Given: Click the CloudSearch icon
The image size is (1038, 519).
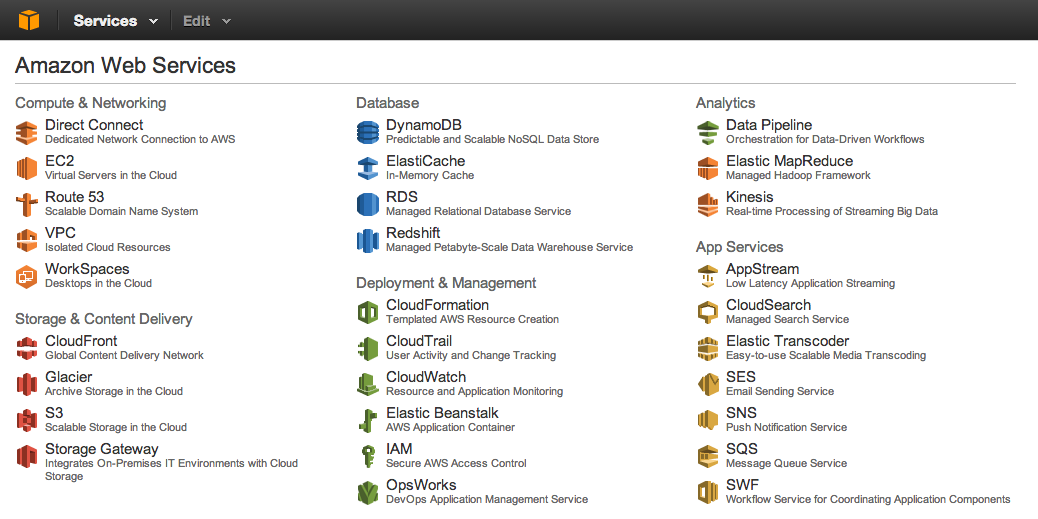Looking at the screenshot, I should [708, 312].
